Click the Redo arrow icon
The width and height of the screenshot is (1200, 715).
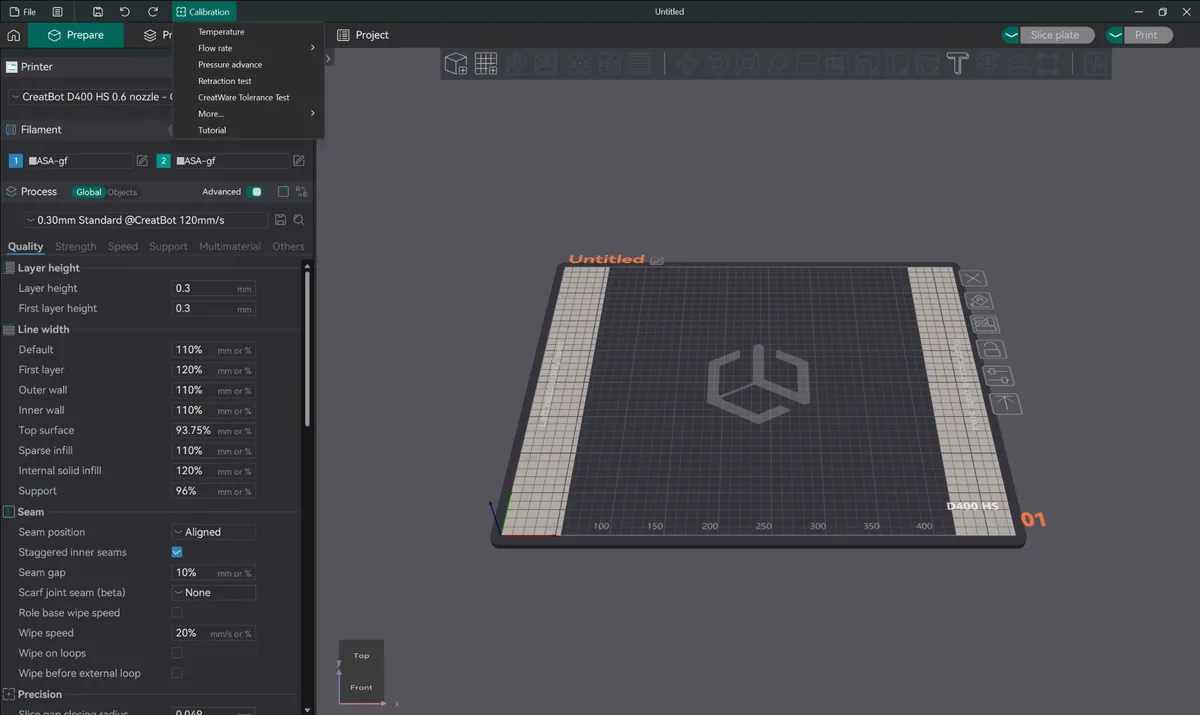coord(153,12)
